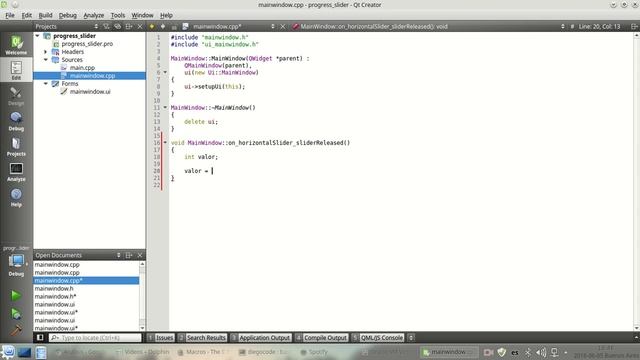Expand the Headers folder
This screenshot has height=360, width=640.
pos(46,52)
